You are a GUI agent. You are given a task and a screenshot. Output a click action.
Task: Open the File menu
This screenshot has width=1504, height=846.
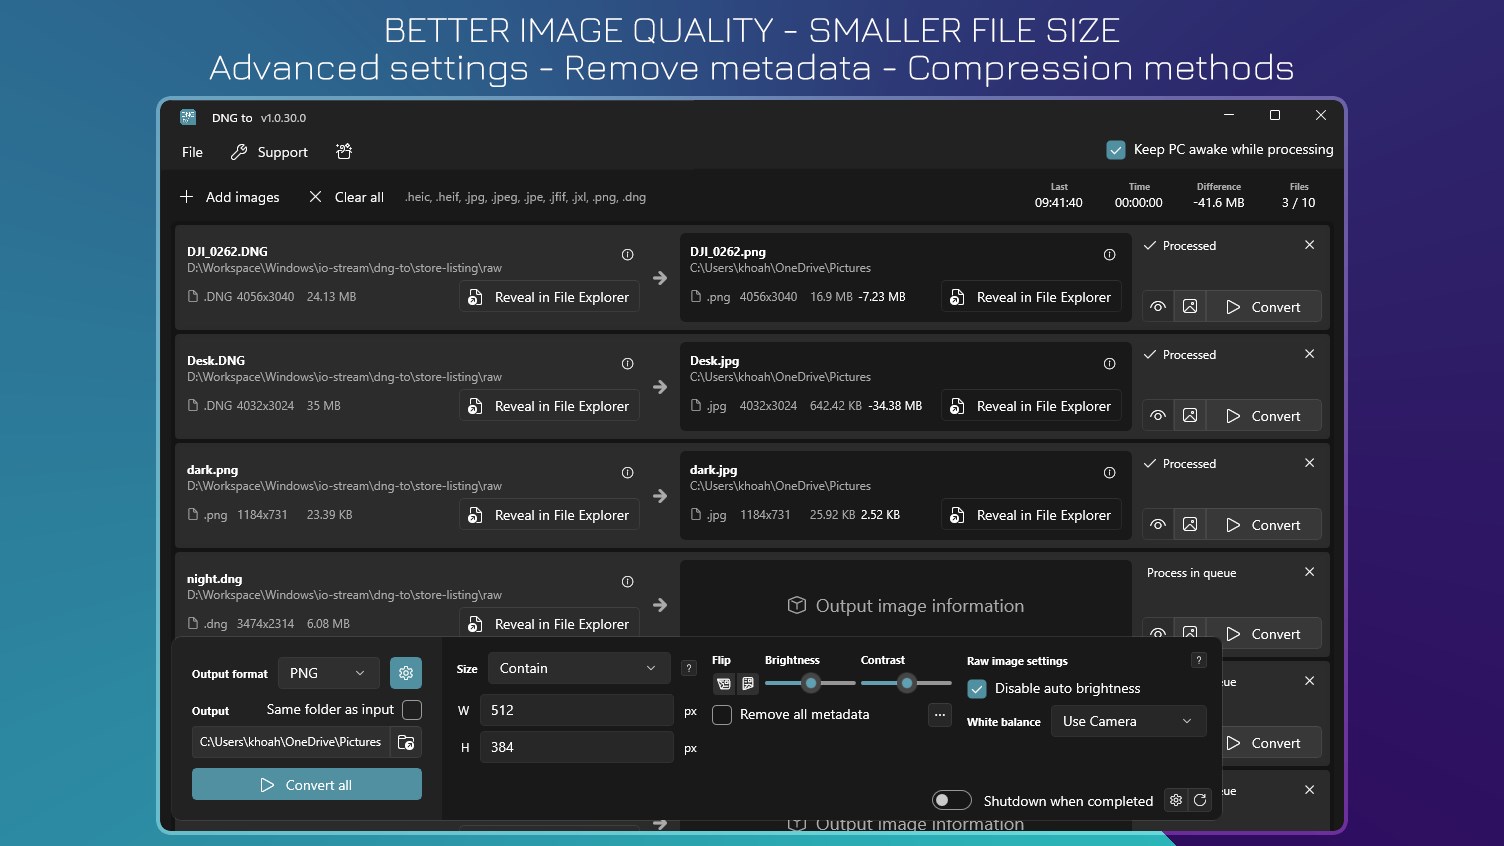191,152
